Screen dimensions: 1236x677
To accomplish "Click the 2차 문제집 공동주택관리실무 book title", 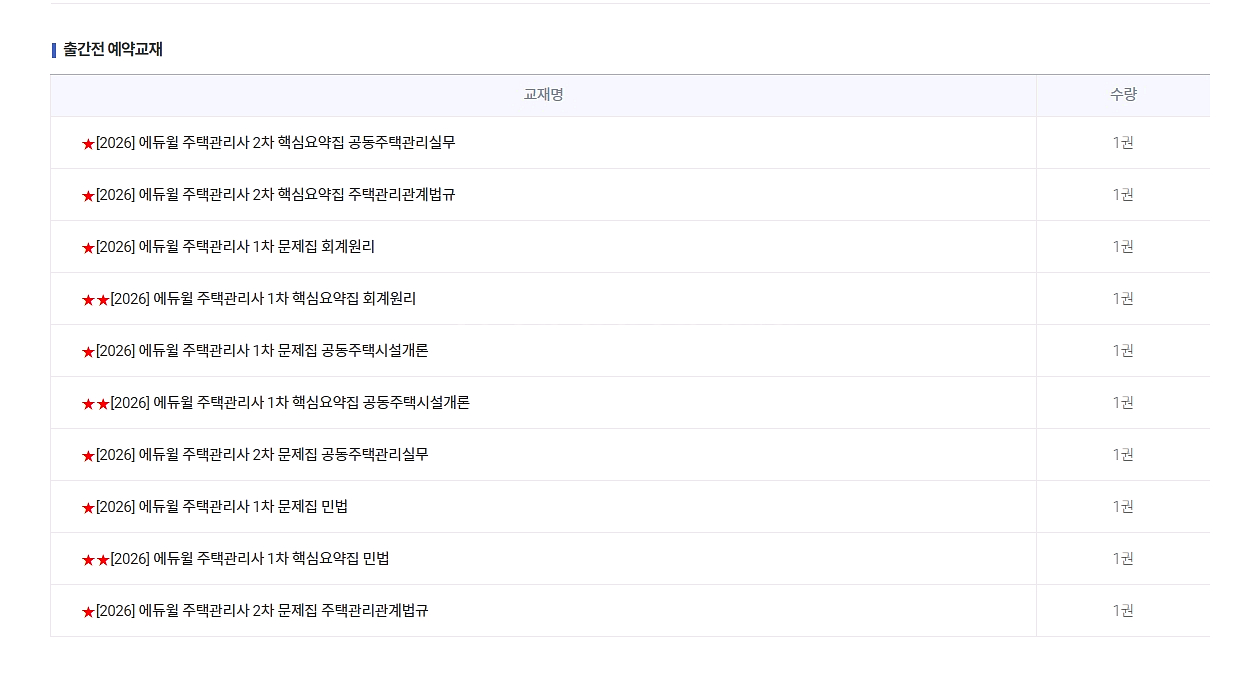I will click(x=262, y=455).
